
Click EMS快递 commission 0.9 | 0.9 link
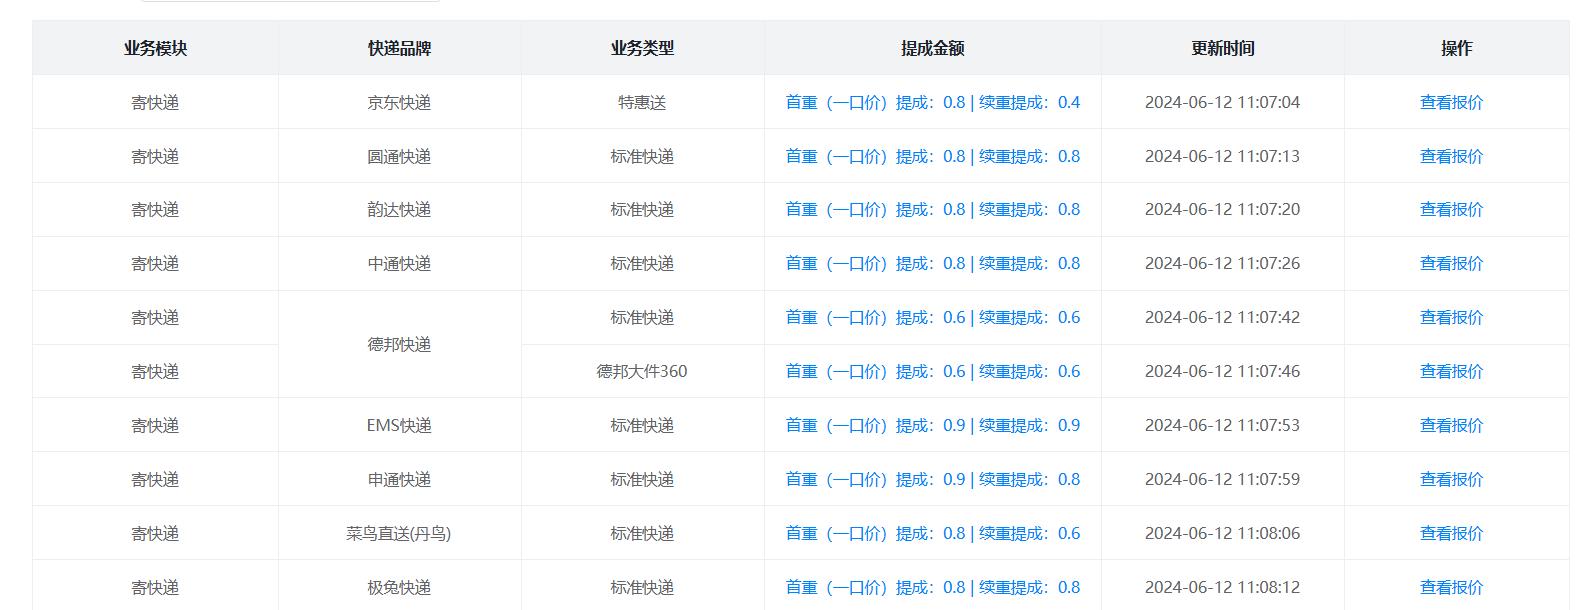pyautogui.click(x=933, y=425)
